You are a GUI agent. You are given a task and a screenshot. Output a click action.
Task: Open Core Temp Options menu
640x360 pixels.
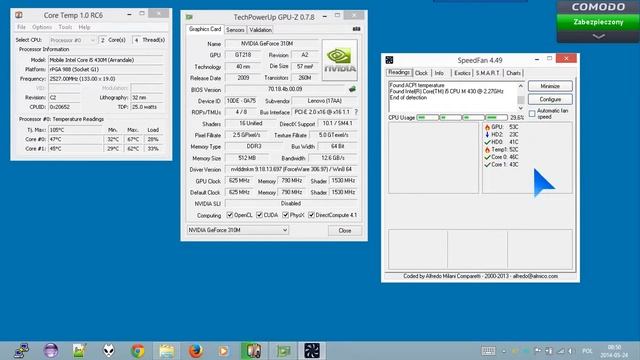(42, 27)
